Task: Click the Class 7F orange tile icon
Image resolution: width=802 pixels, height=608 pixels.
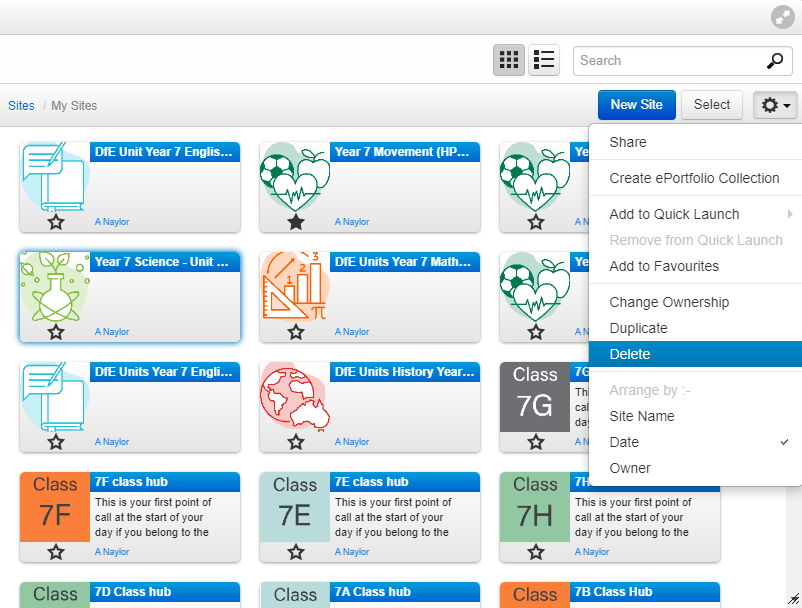Action: point(55,507)
